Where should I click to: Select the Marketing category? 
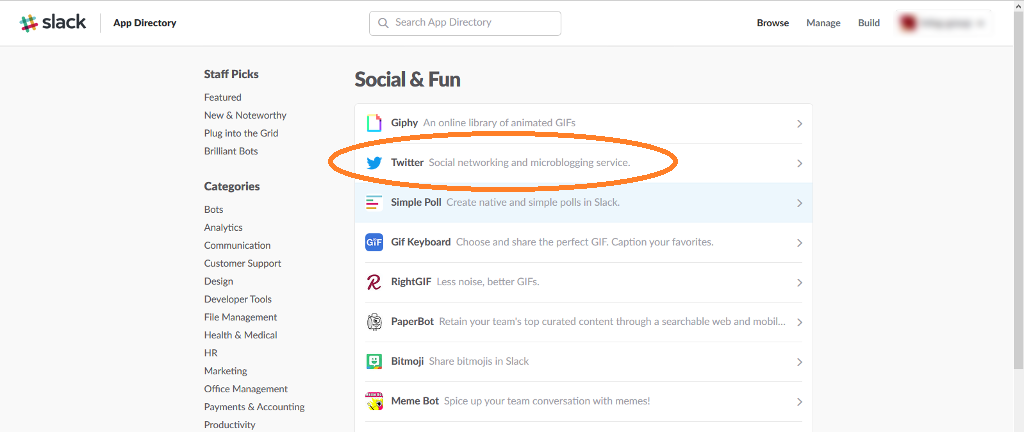tap(225, 371)
